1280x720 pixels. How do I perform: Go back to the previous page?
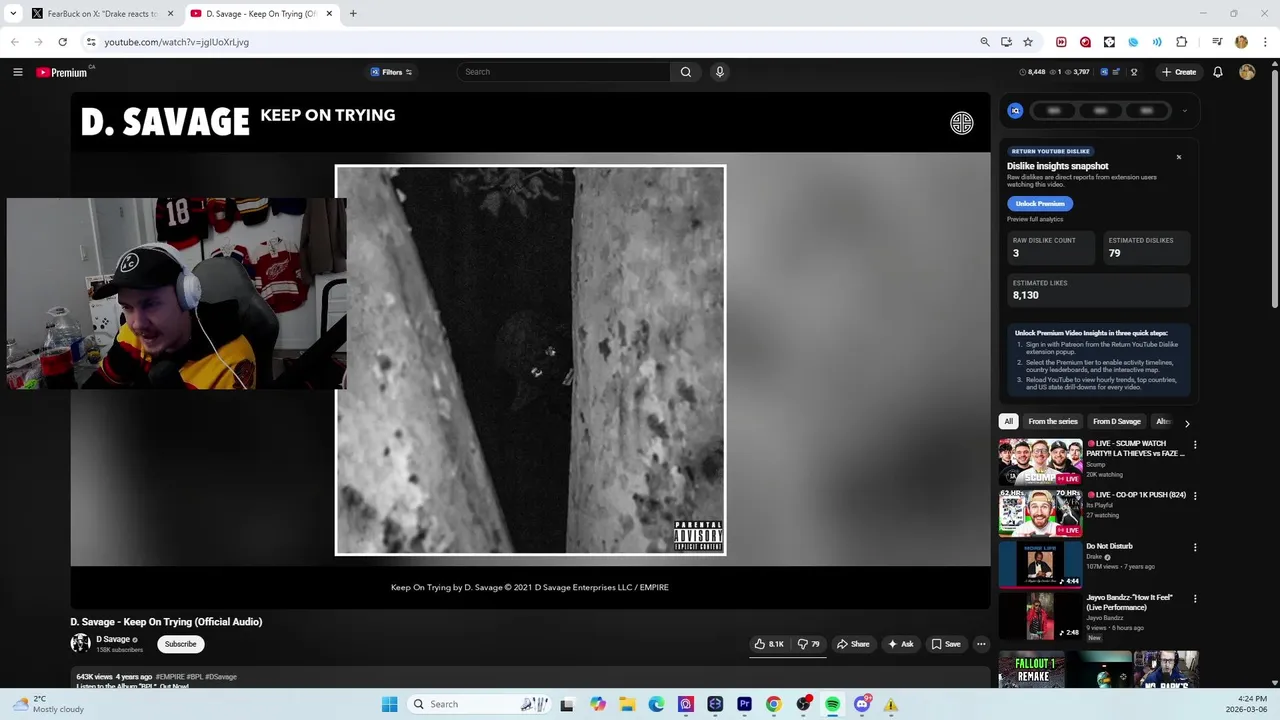coord(15,42)
